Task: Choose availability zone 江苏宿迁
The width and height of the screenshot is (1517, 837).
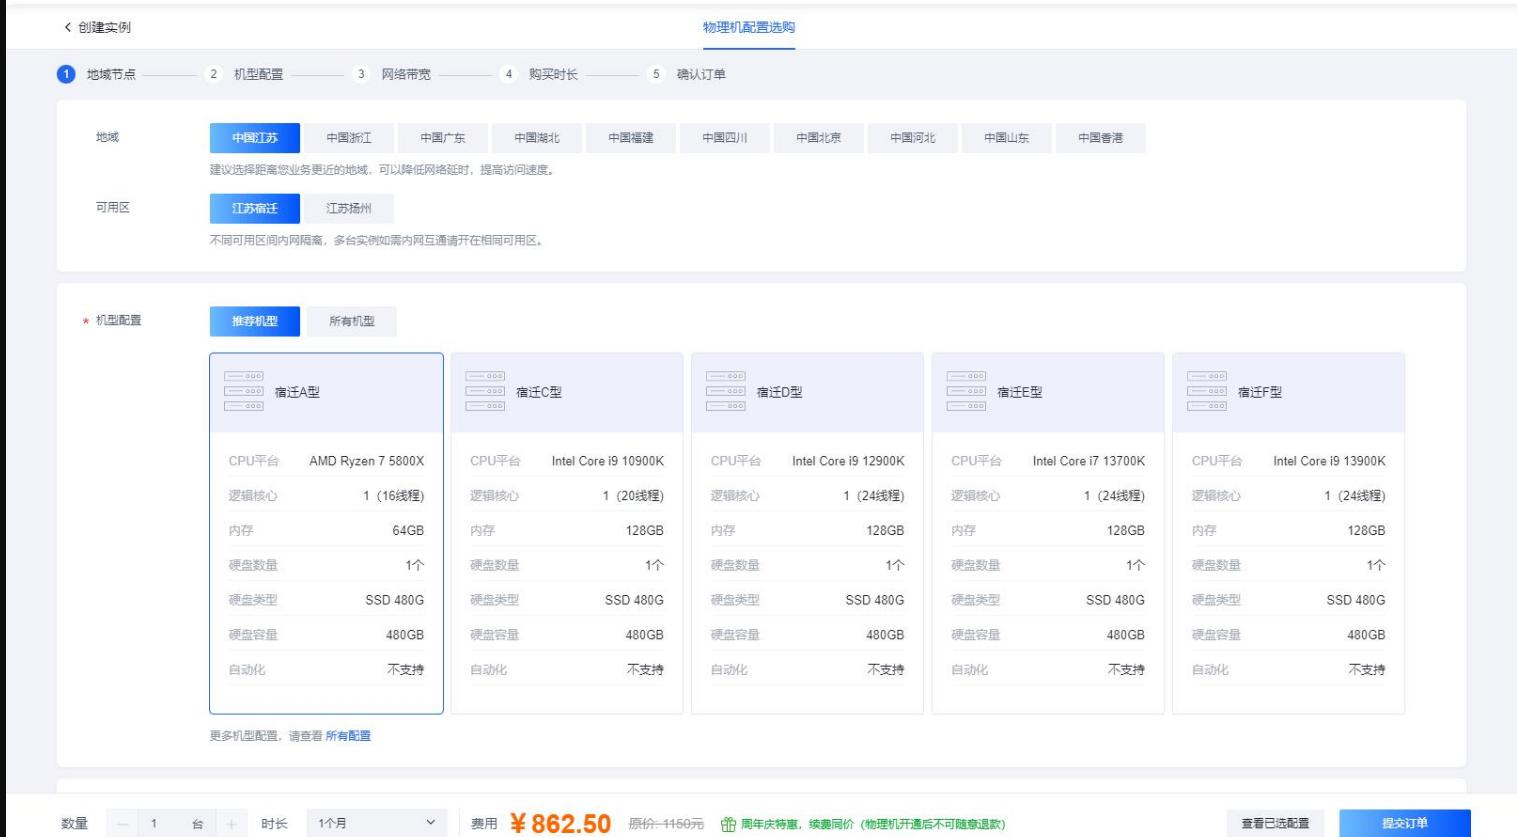Action: tap(255, 208)
